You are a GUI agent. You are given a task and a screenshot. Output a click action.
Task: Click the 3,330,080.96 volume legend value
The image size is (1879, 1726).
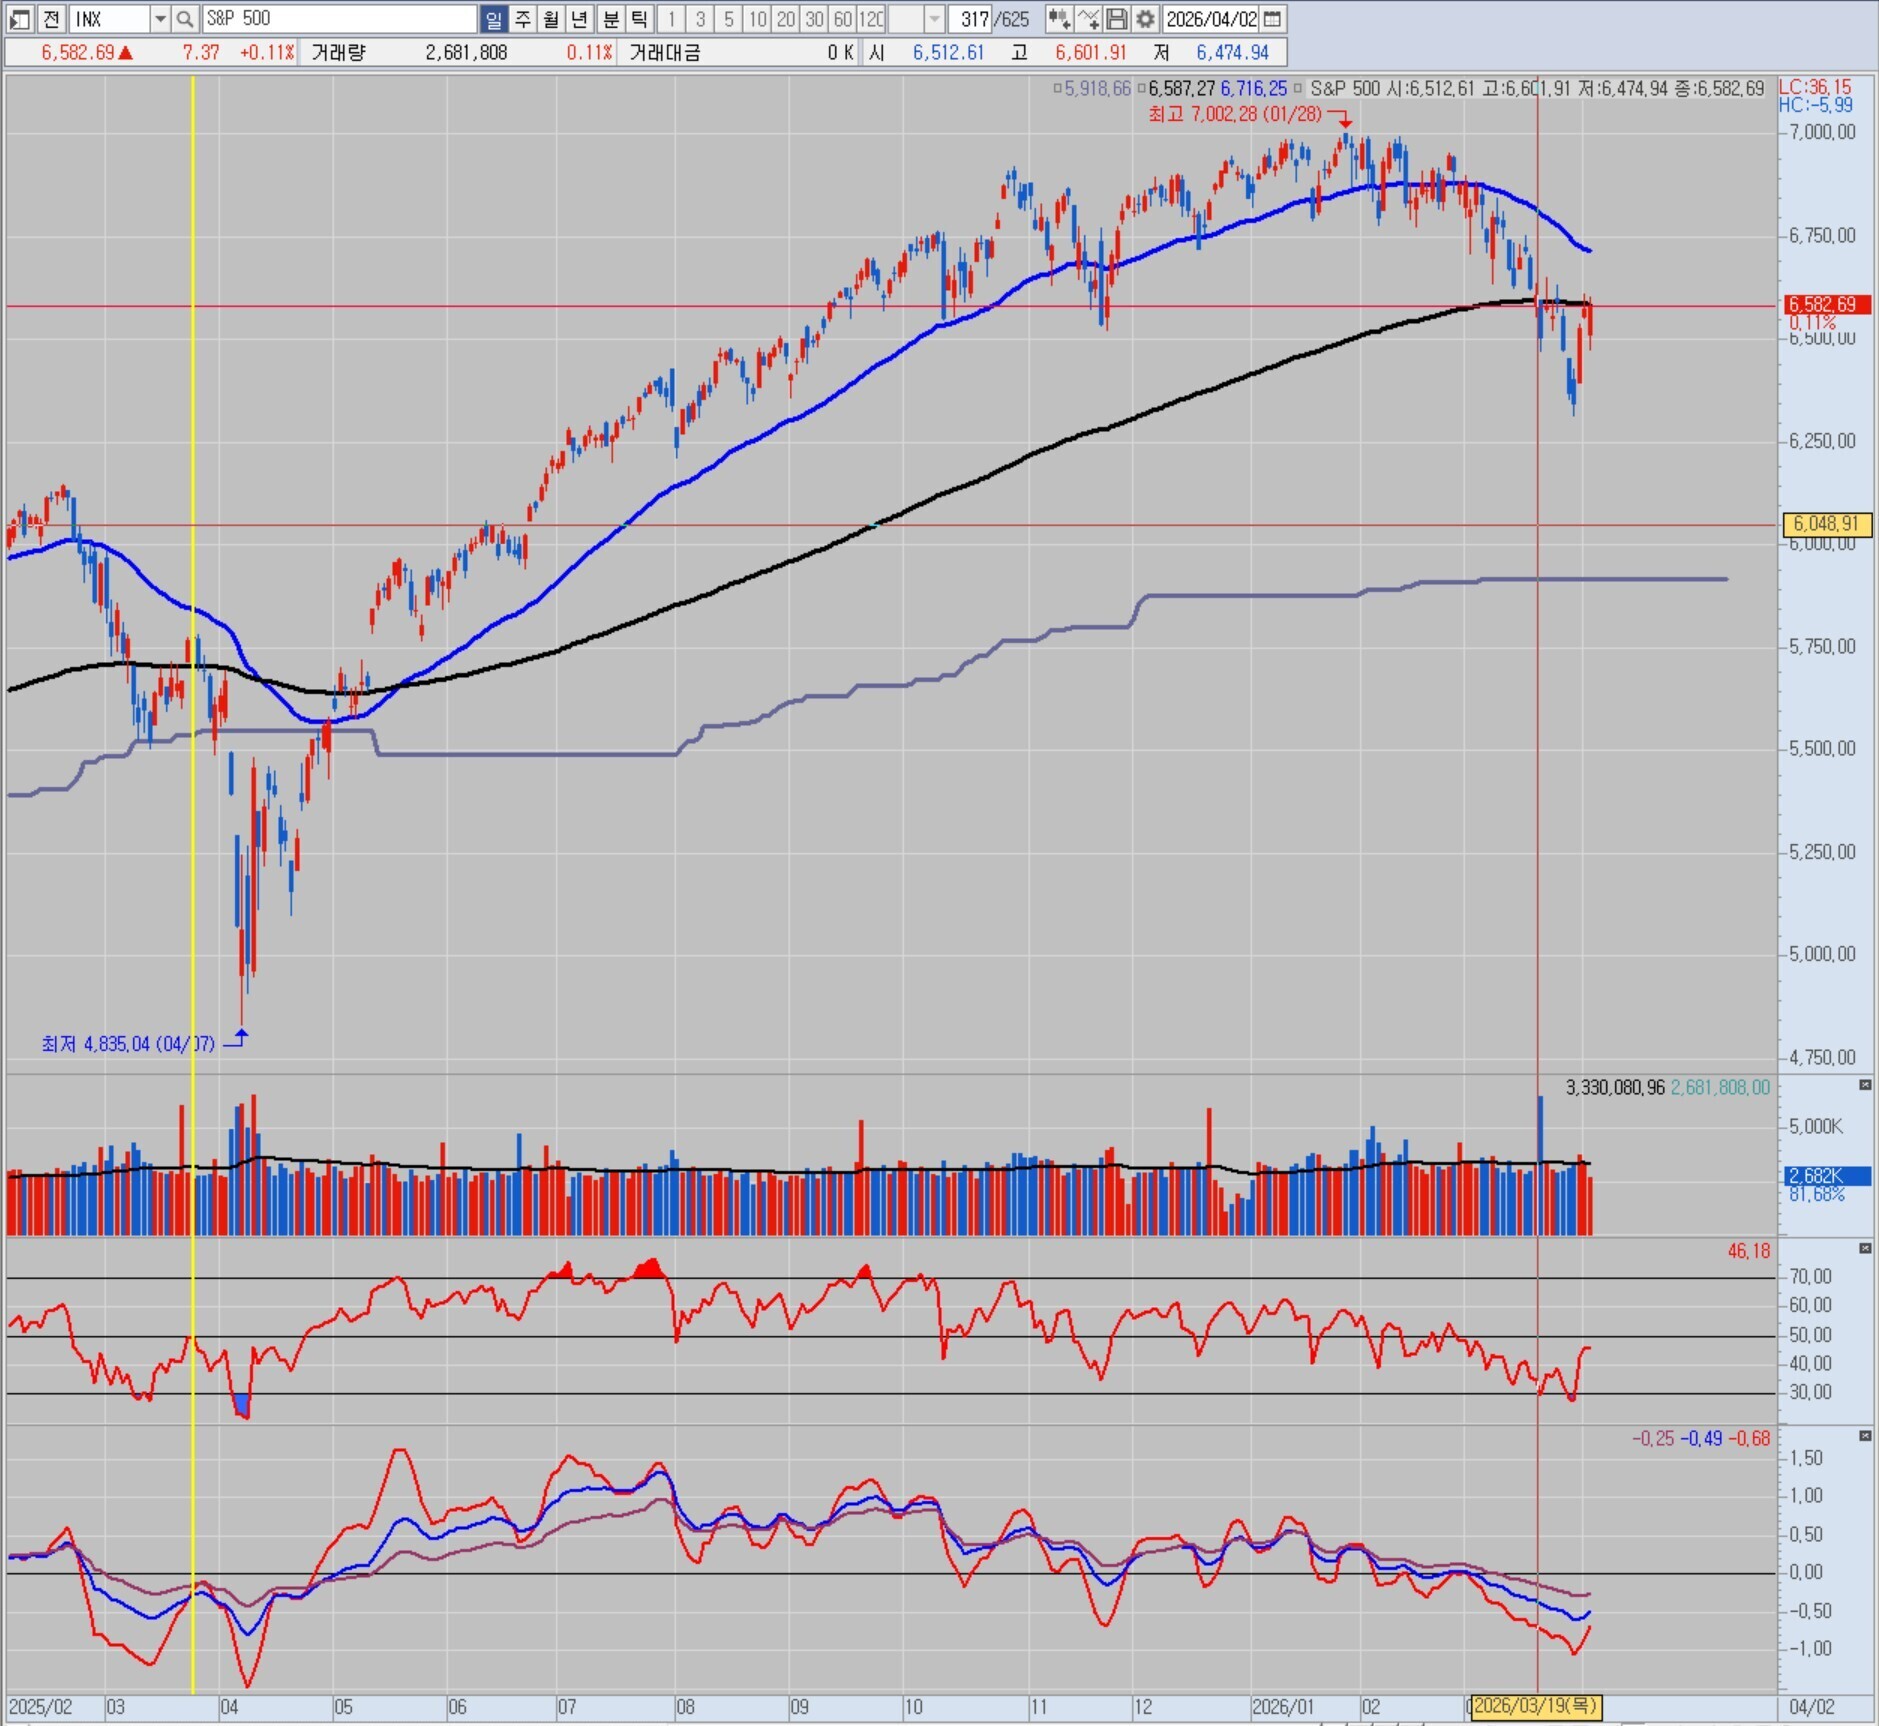point(1615,1087)
